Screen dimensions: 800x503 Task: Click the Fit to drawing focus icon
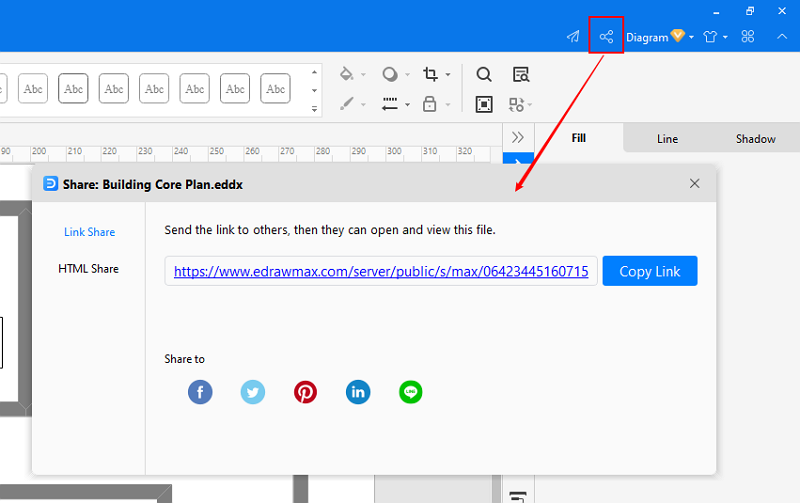(x=484, y=104)
